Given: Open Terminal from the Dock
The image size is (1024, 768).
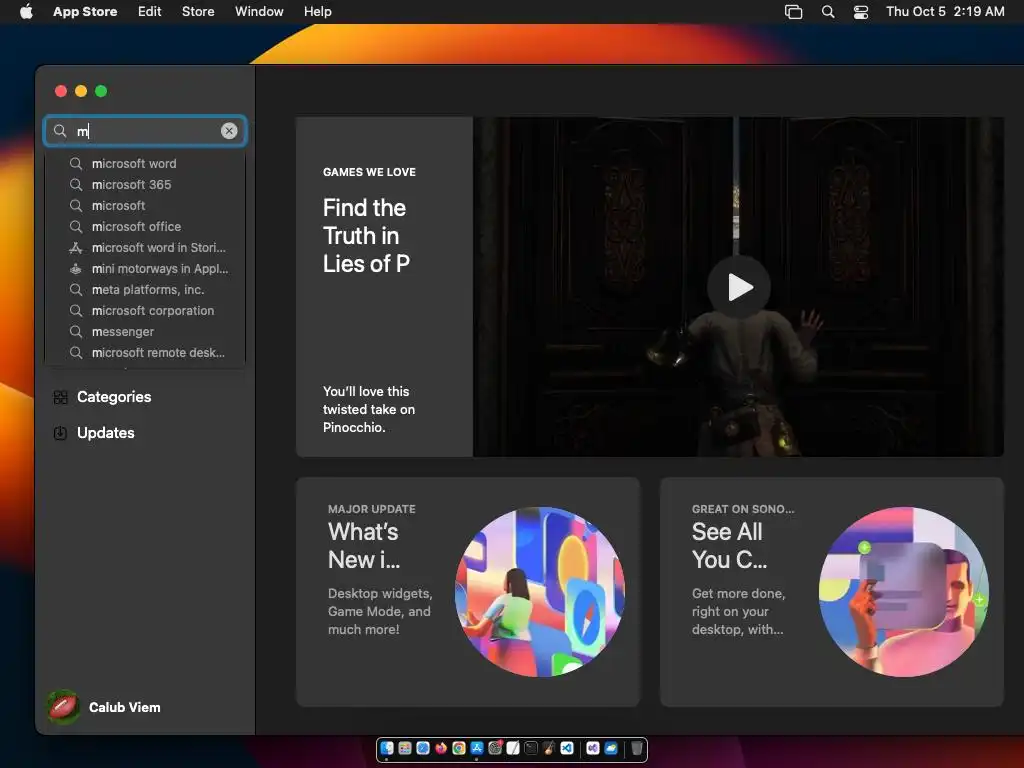Looking at the screenshot, I should click(531, 748).
